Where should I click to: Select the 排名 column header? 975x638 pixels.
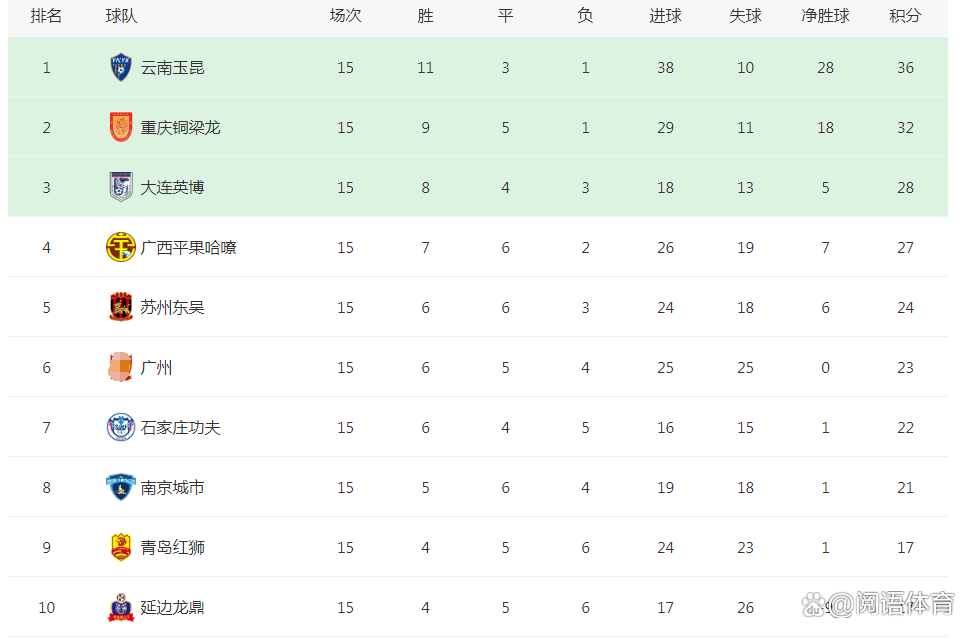(46, 16)
